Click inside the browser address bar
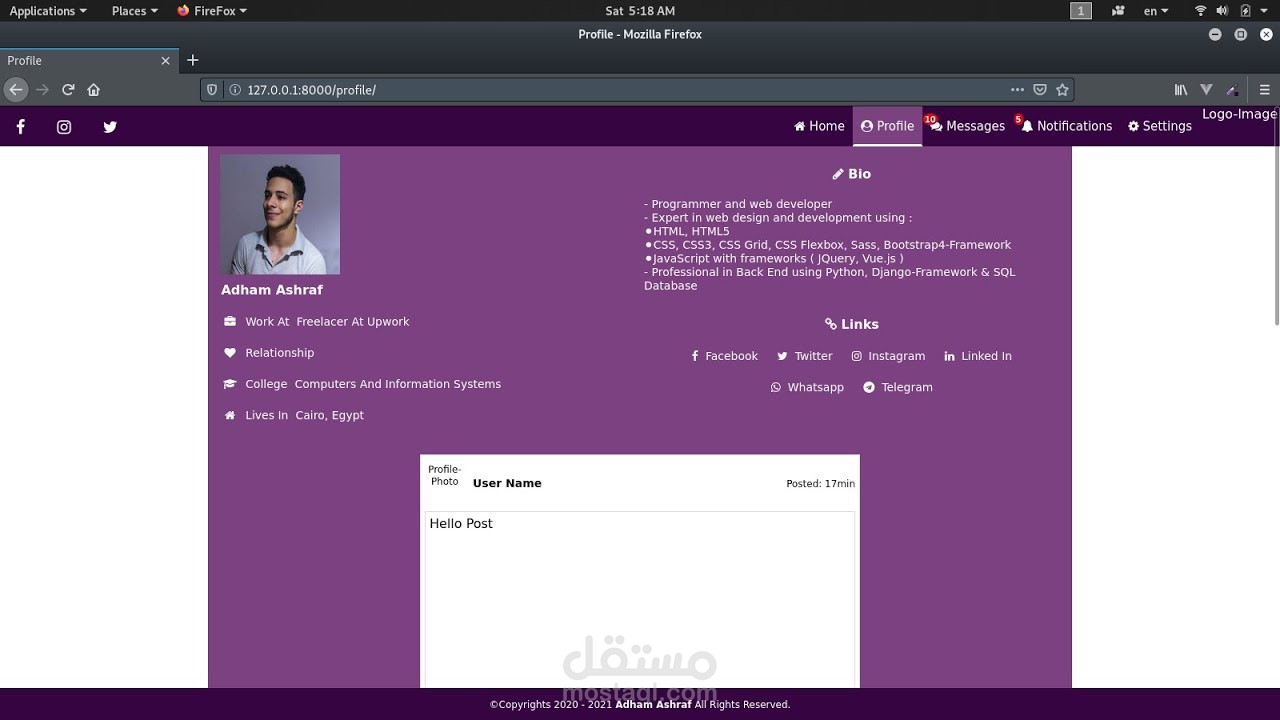1280x720 pixels. point(500,89)
